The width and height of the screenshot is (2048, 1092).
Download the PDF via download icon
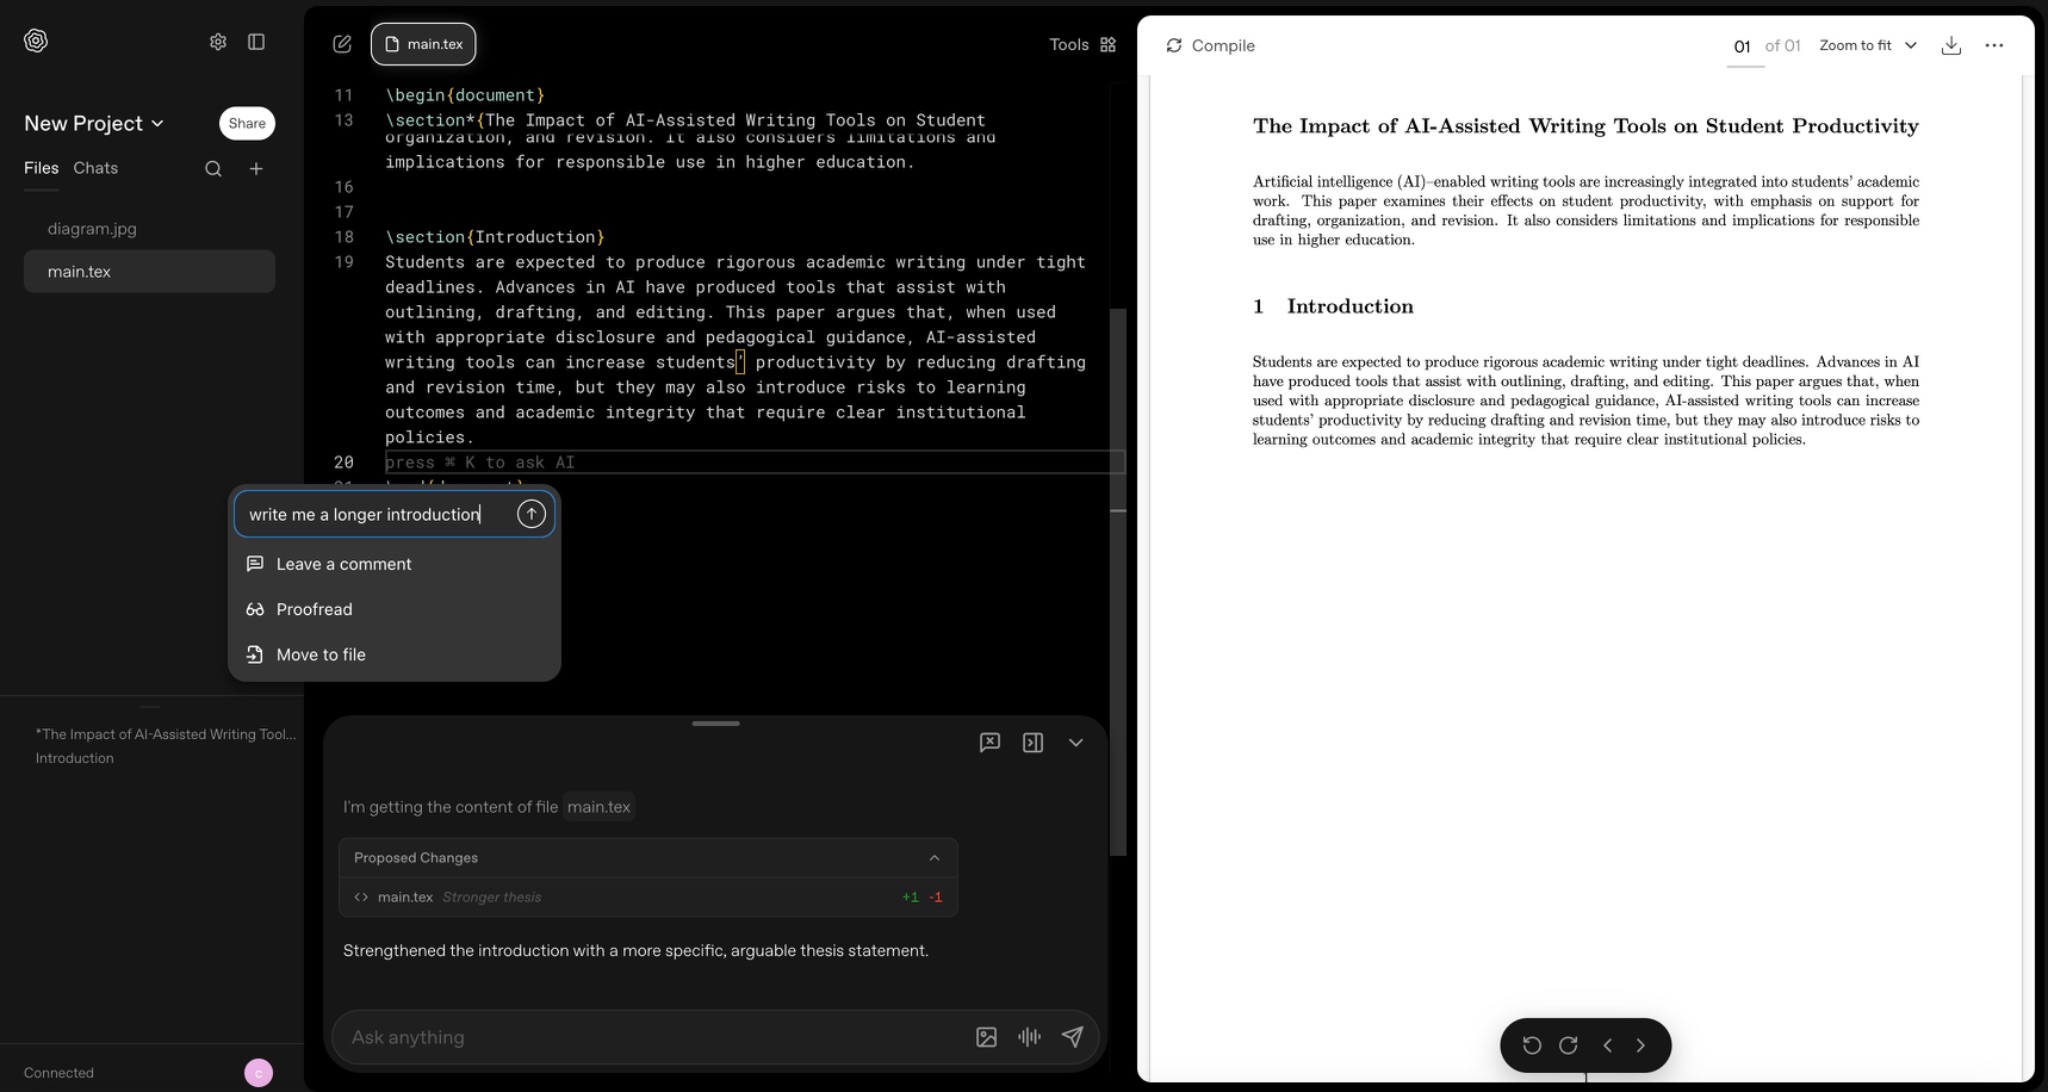coord(1950,46)
